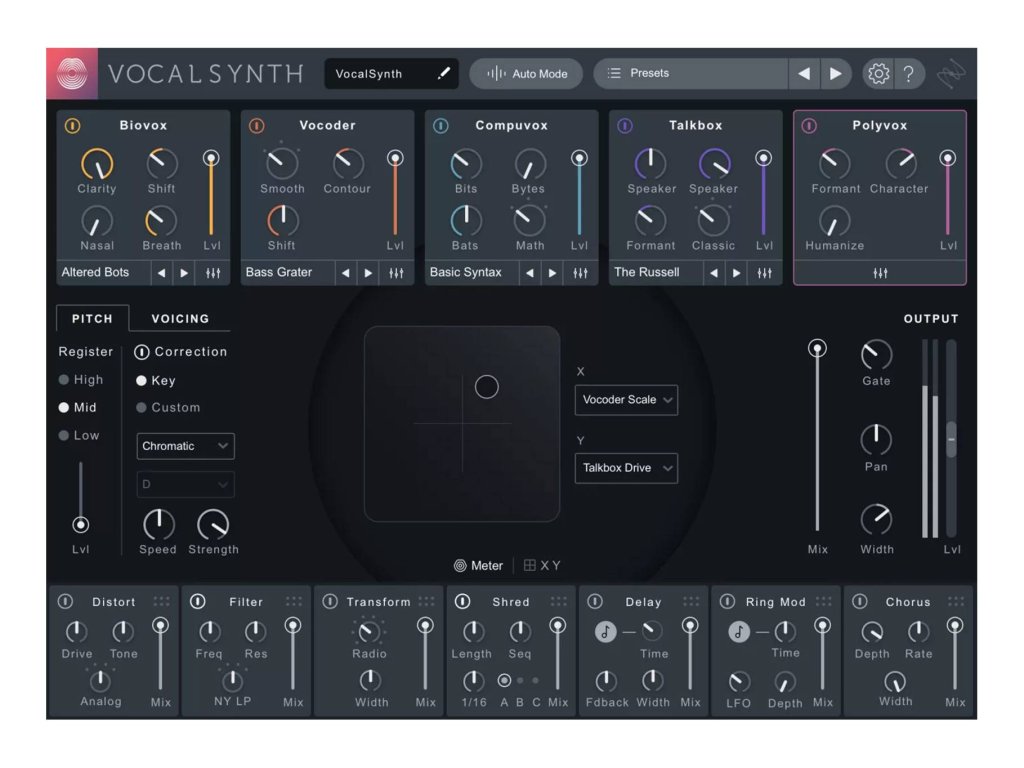The width and height of the screenshot is (1024, 768).
Task: Grab the Distort module reorder handle
Action: pos(161,601)
